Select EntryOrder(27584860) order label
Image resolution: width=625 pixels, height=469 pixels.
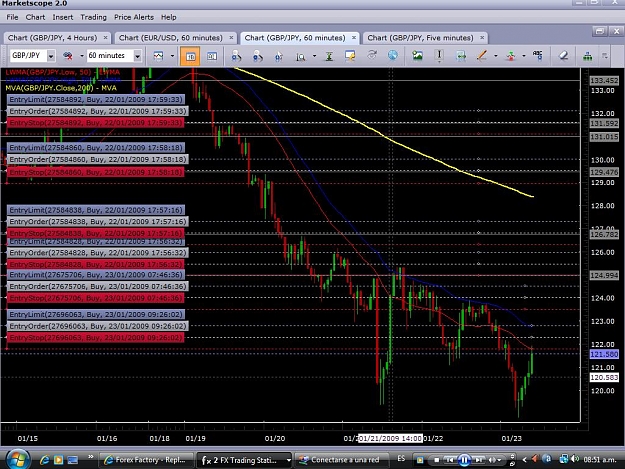tap(98, 159)
